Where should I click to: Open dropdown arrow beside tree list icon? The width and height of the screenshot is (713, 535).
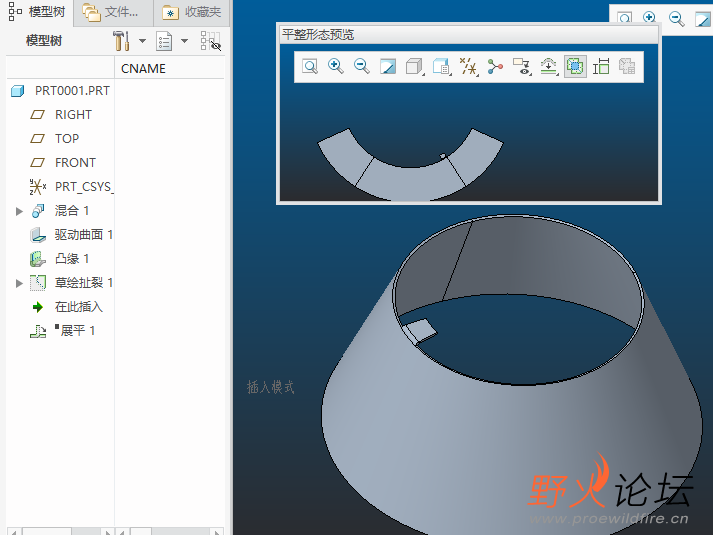(x=184, y=41)
